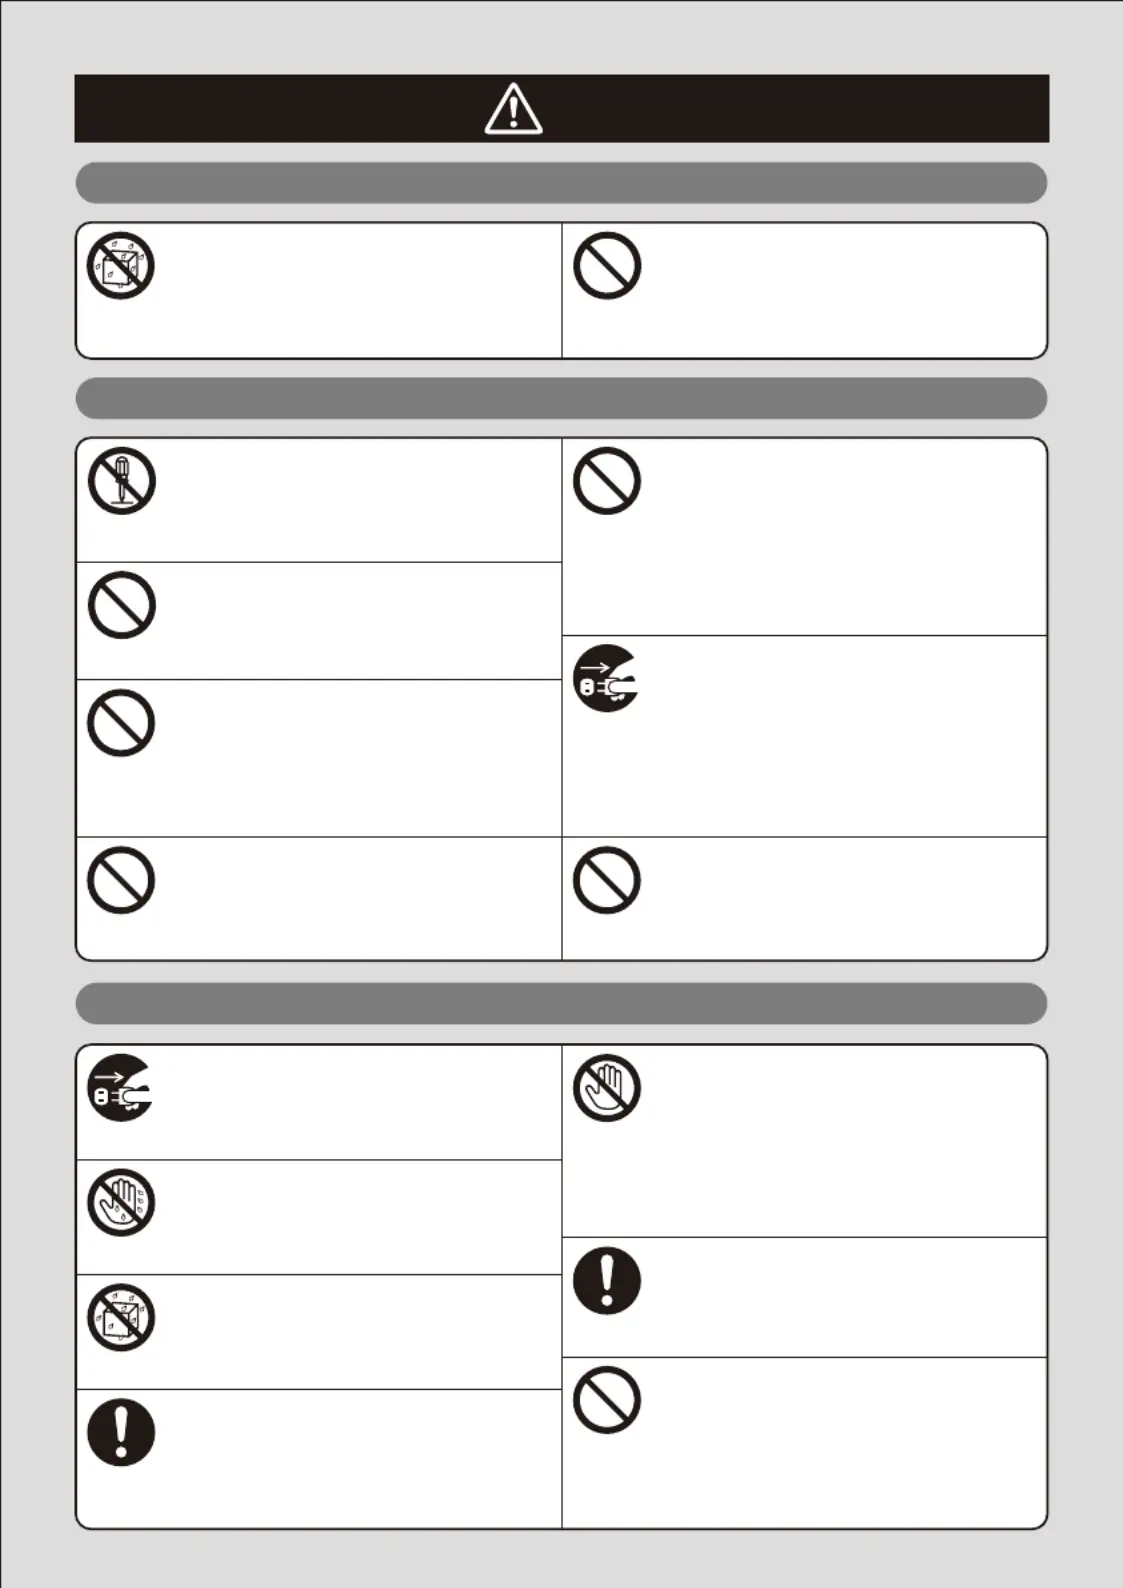Image resolution: width=1123 pixels, height=1588 pixels.
Task: Click the prohibition circle directly below the screwdriver icon
Action: coord(121,606)
